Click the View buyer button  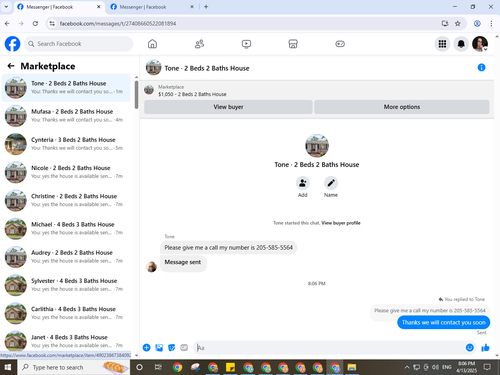[228, 107]
